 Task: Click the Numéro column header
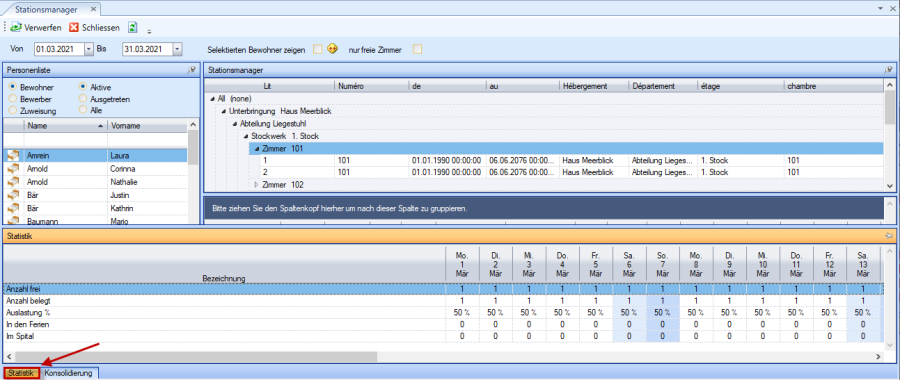pyautogui.click(x=371, y=86)
